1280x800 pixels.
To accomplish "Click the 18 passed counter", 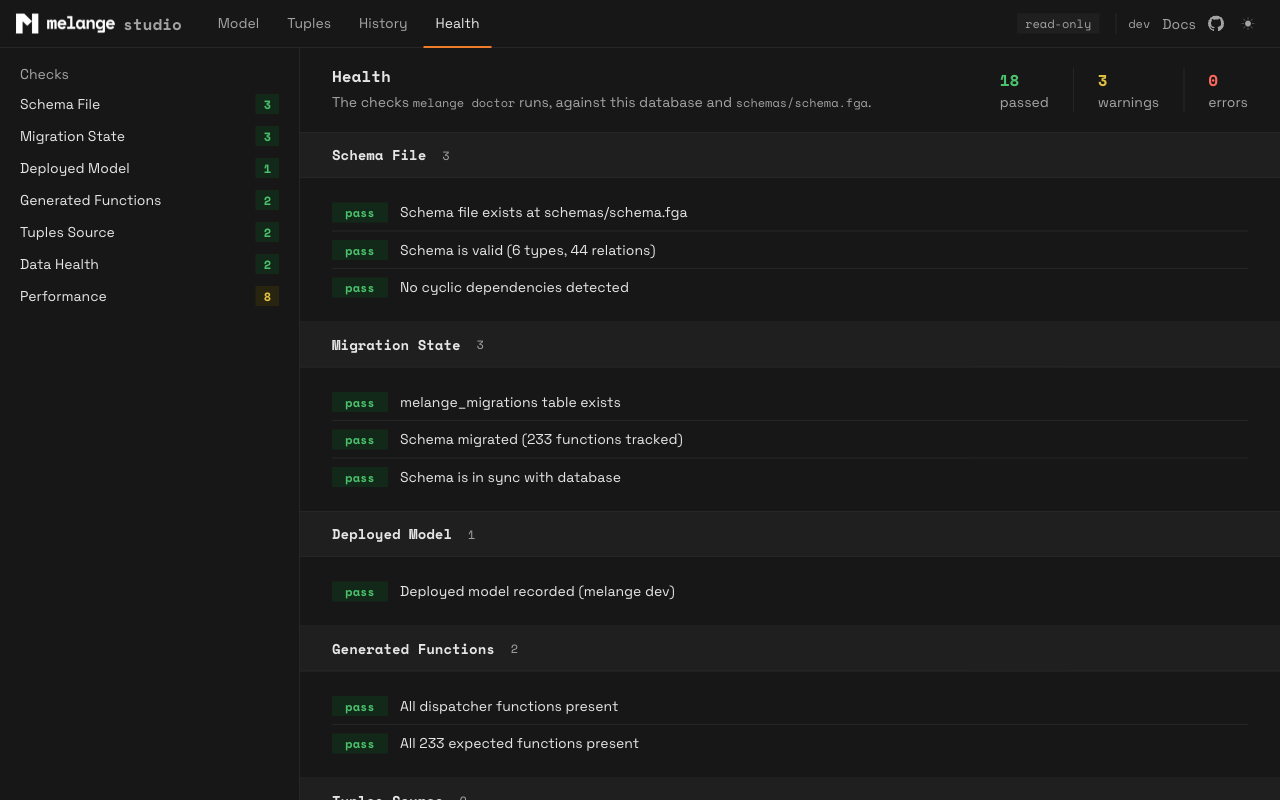I will pyautogui.click(x=1024, y=90).
